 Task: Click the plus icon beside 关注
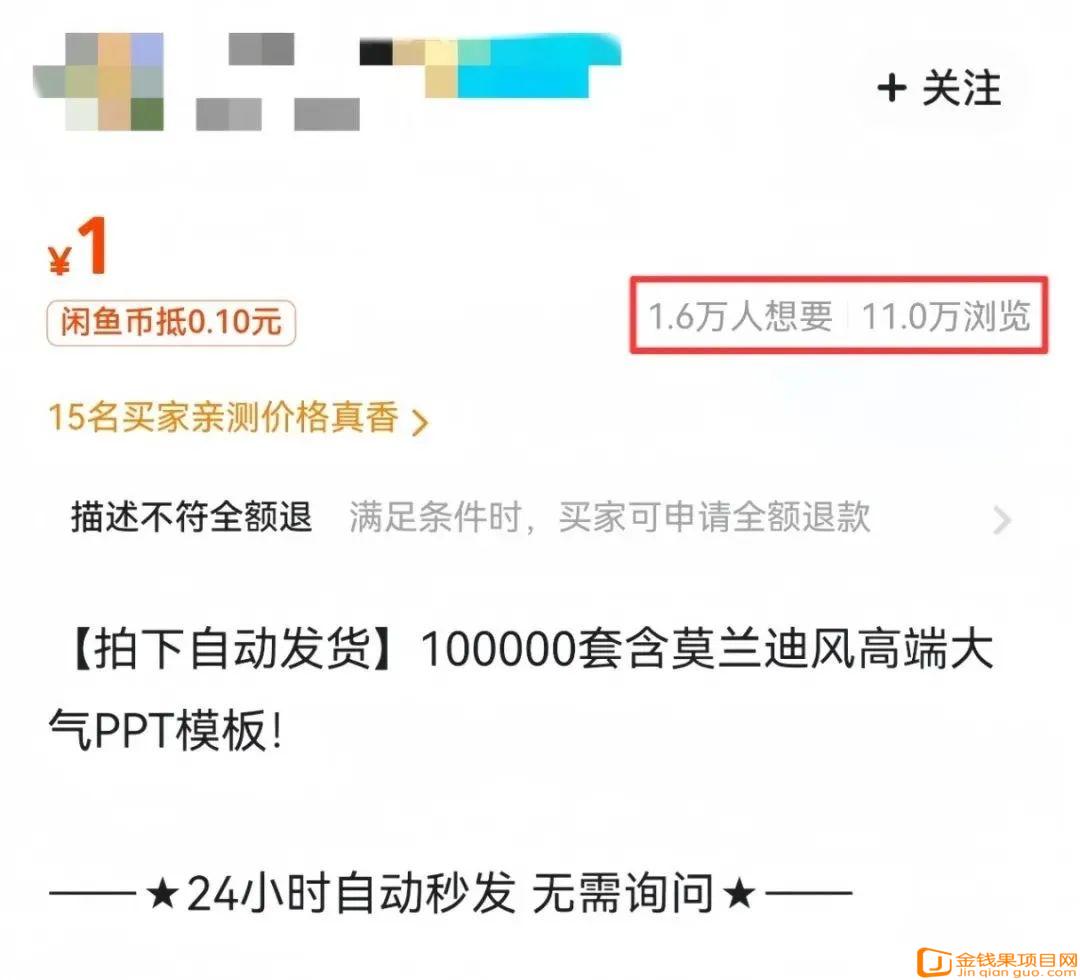pyautogui.click(x=891, y=88)
